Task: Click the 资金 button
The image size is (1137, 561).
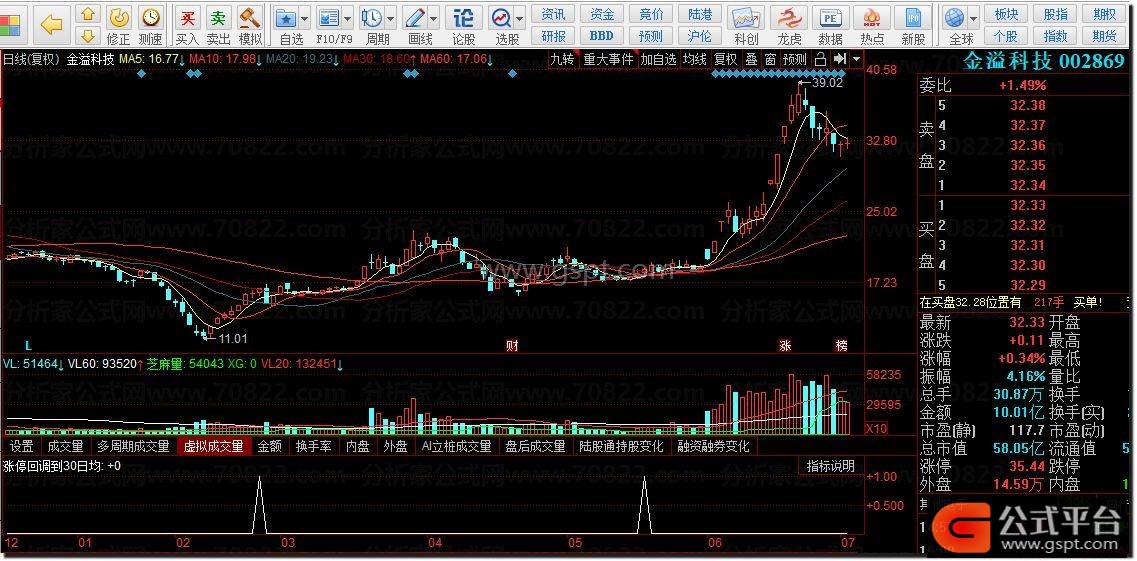Action: (x=602, y=14)
